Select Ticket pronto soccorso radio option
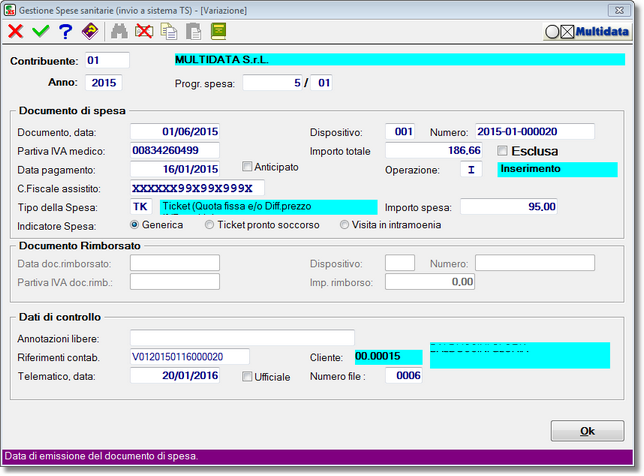Image resolution: width=644 pixels, height=476 pixels. (x=209, y=225)
